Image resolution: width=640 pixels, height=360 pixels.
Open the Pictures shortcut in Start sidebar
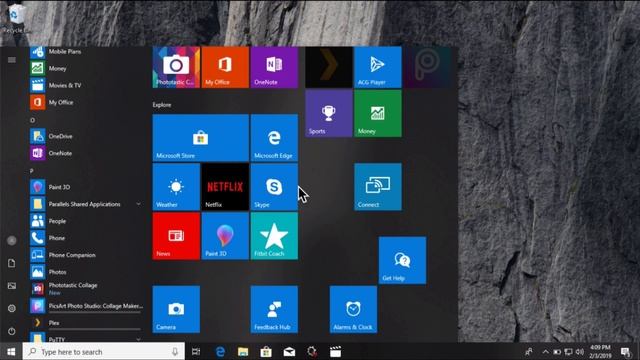pos(11,286)
